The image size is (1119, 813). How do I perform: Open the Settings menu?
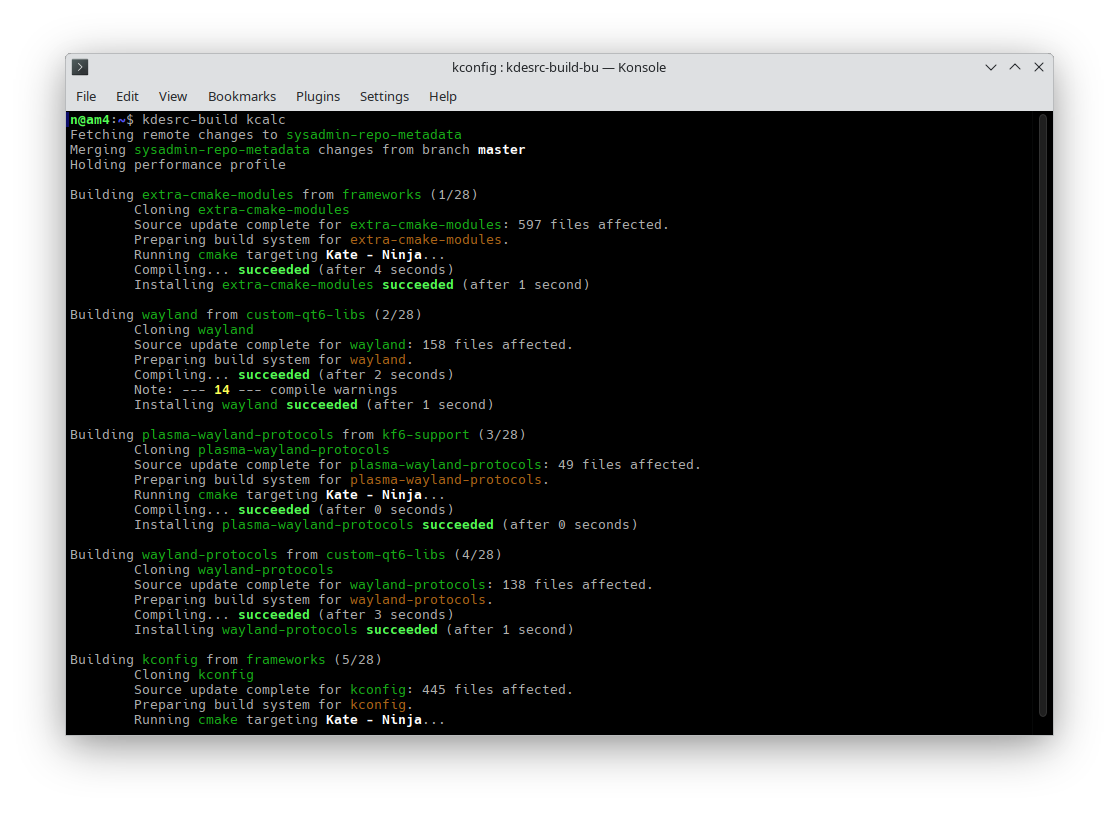point(384,96)
